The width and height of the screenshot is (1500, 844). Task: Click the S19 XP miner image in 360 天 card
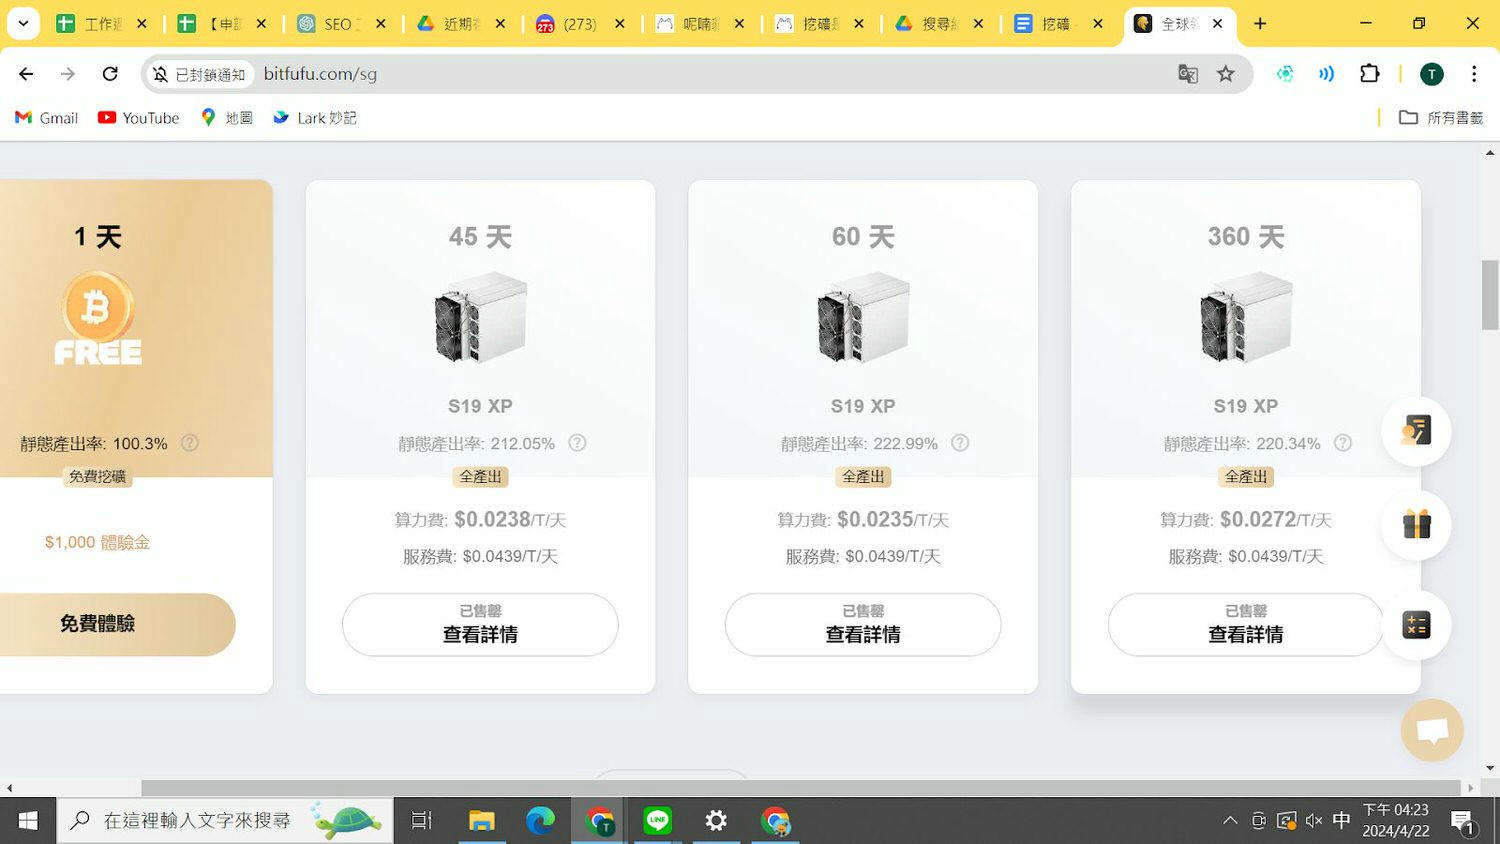pyautogui.click(x=1246, y=317)
